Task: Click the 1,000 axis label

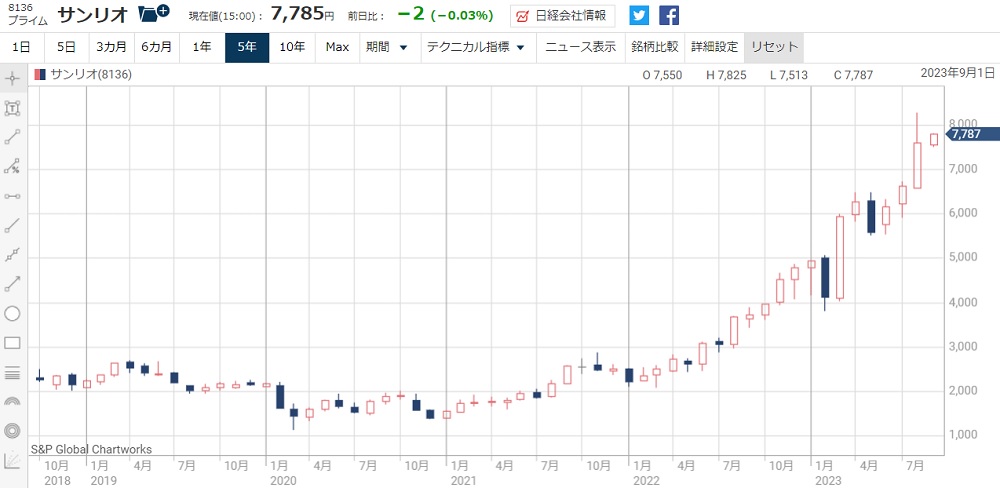Action: (x=964, y=434)
